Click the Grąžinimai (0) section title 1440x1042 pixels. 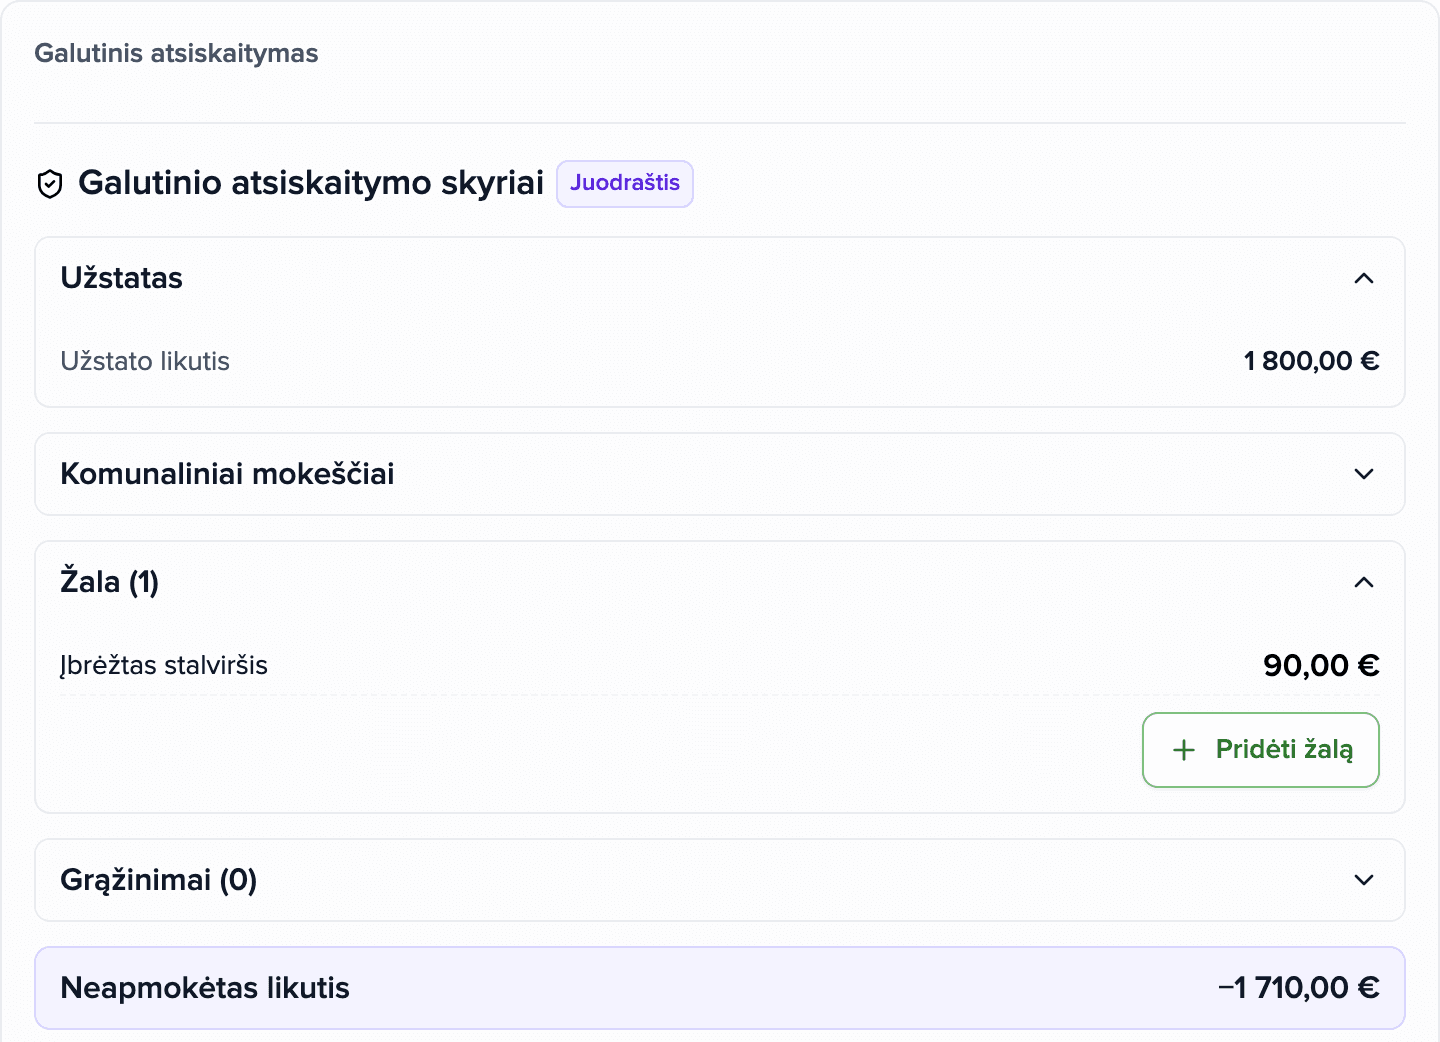coord(158,880)
